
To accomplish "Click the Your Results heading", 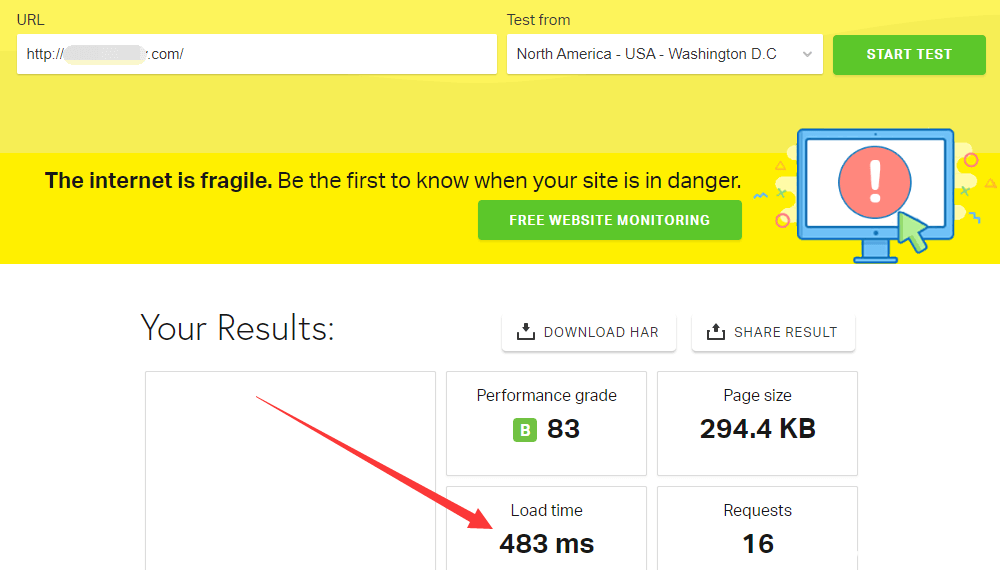I will (237, 328).
